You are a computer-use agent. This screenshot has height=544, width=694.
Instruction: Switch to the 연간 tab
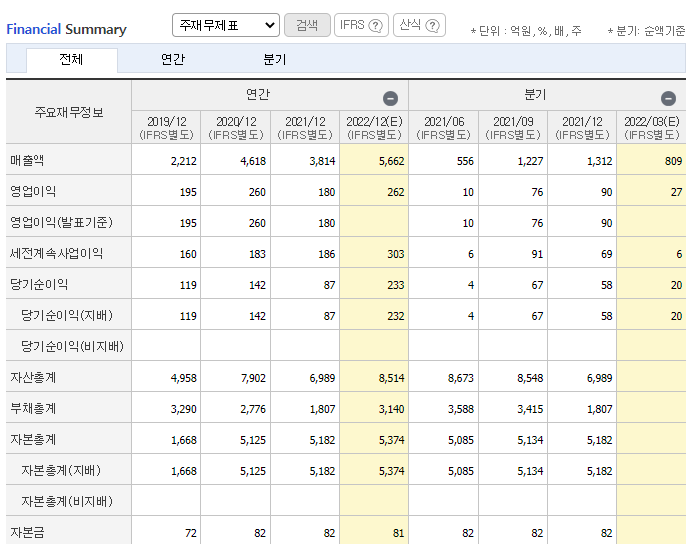coord(173,59)
